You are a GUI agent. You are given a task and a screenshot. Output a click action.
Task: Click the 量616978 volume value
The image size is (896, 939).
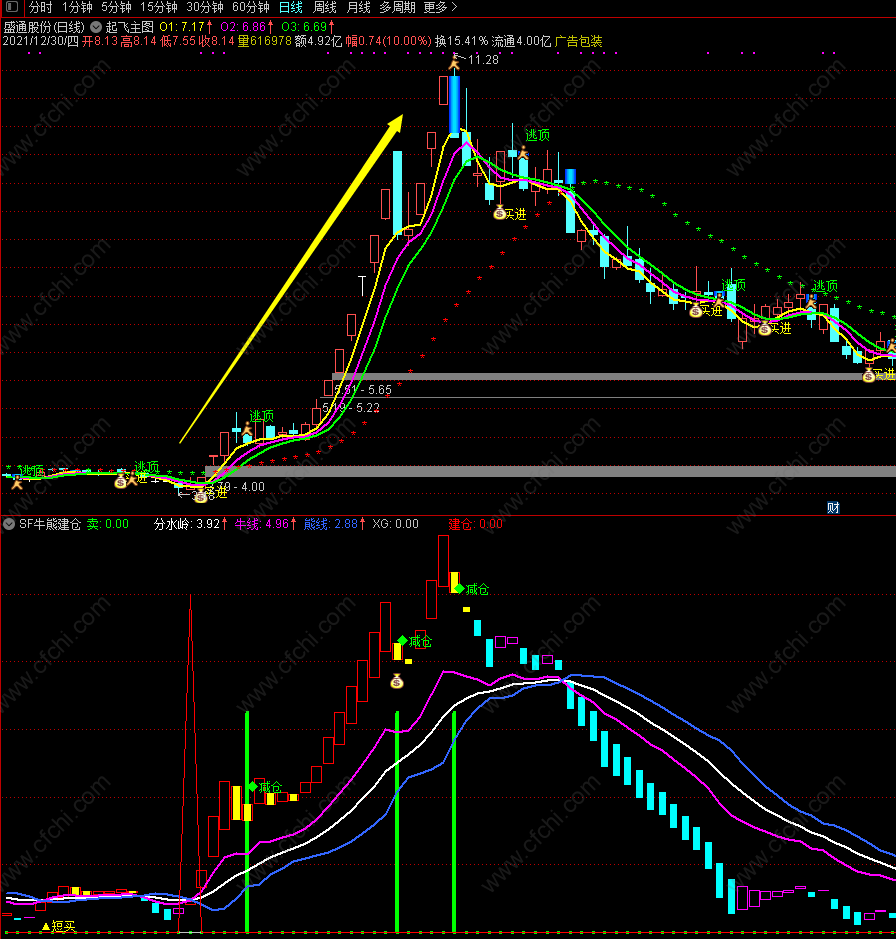(264, 41)
